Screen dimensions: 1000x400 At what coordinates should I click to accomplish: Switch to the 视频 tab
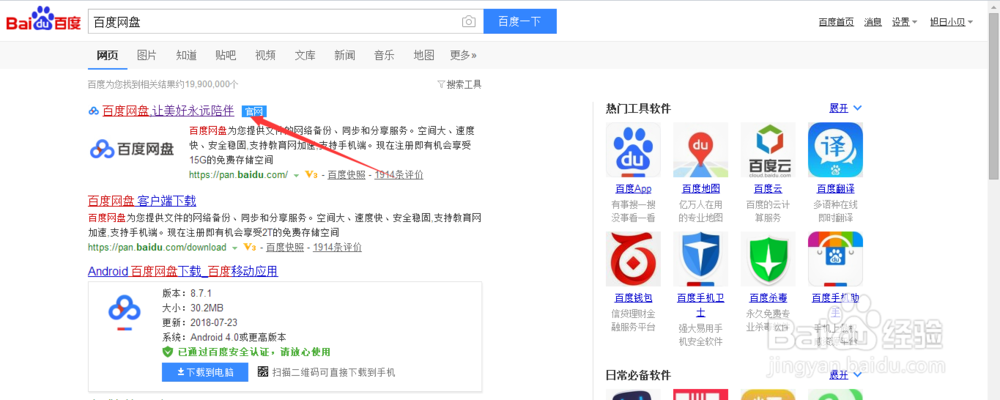pyautogui.click(x=265, y=55)
